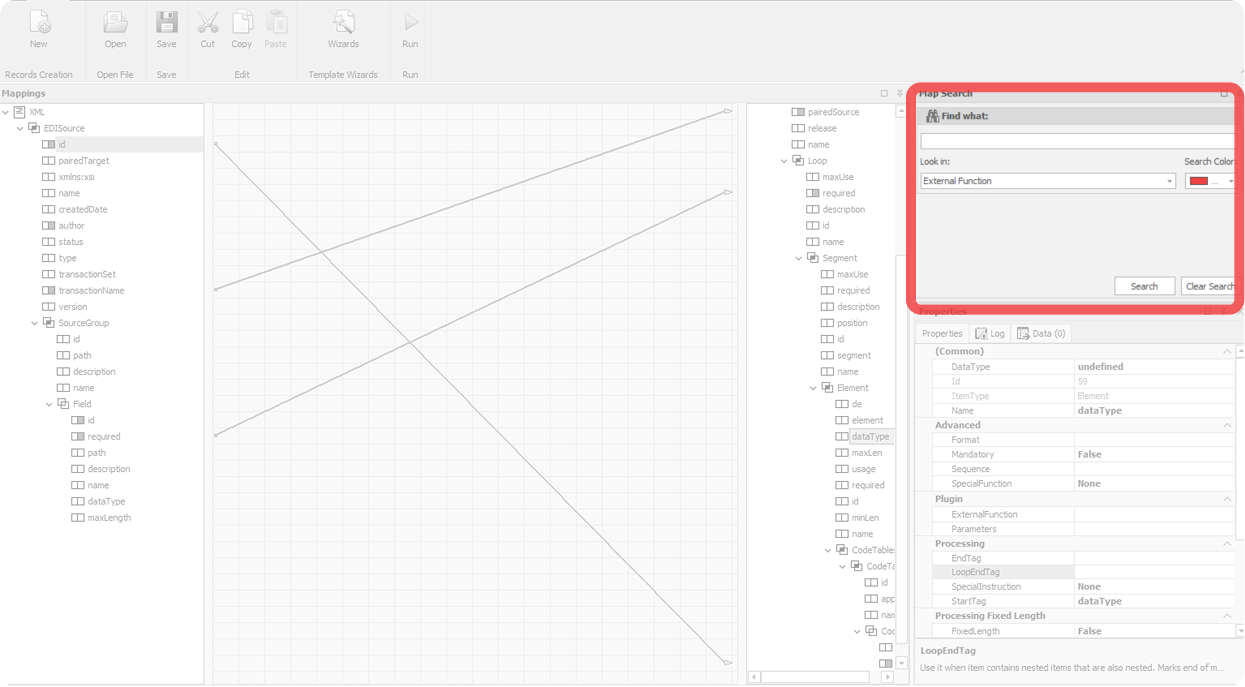Select the pairedSource item in target tree
1245x687 pixels.
pyautogui.click(x=834, y=112)
